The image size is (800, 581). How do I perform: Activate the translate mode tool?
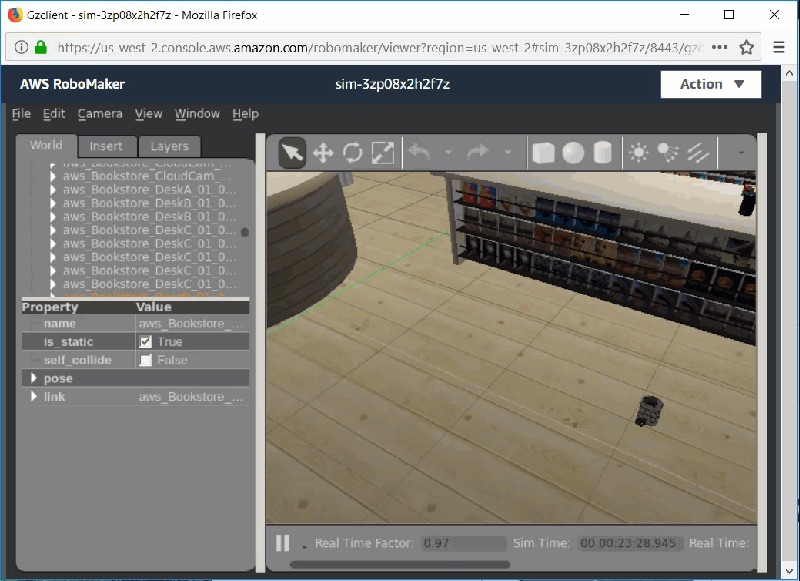(x=323, y=152)
